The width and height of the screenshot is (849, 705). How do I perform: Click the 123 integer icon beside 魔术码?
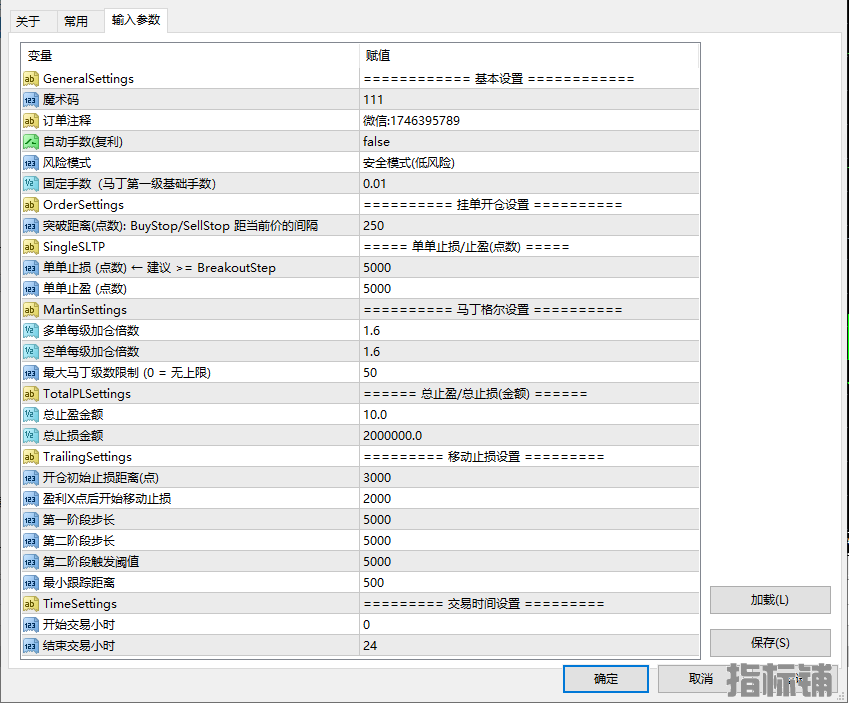[x=30, y=99]
